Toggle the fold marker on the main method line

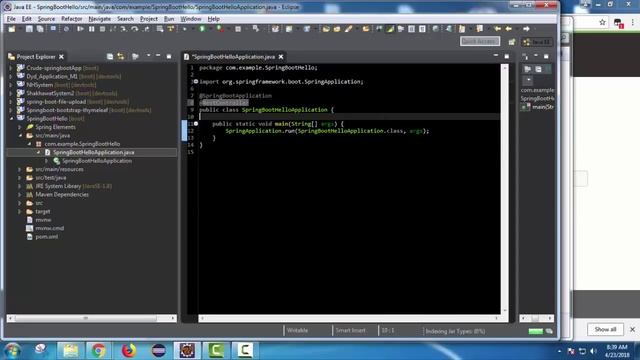[x=196, y=124]
